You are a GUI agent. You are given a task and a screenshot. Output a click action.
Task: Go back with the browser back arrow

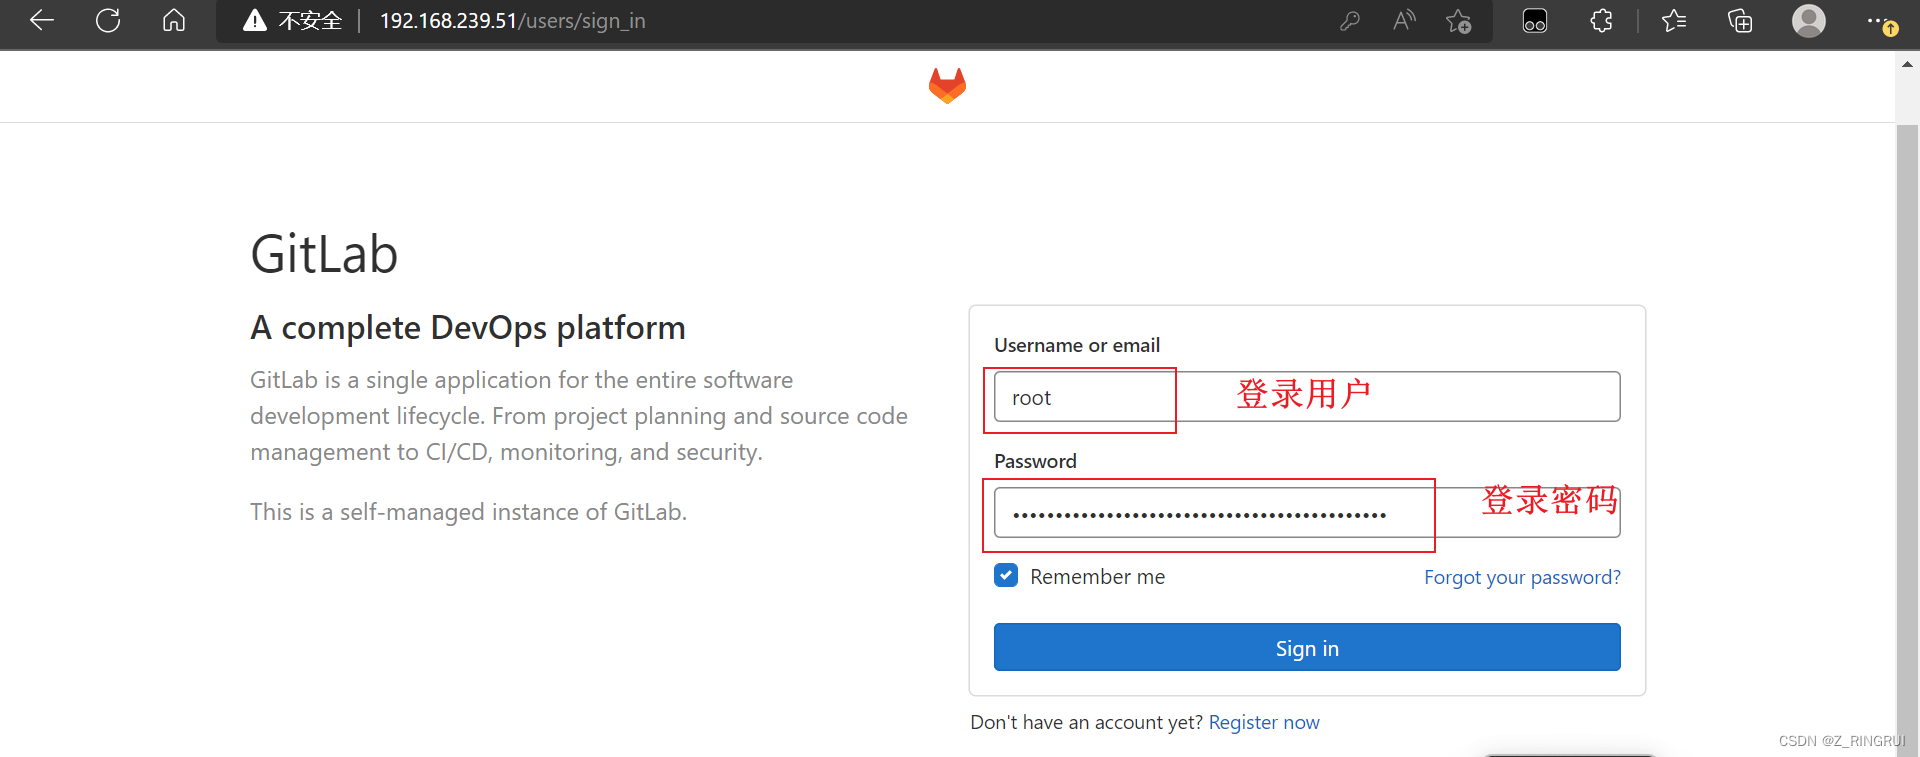42,20
